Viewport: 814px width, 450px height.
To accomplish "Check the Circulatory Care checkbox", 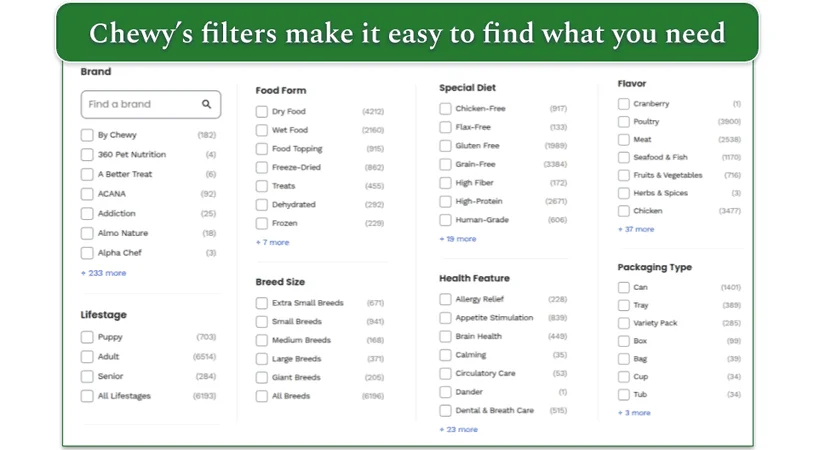I will pyautogui.click(x=445, y=374).
